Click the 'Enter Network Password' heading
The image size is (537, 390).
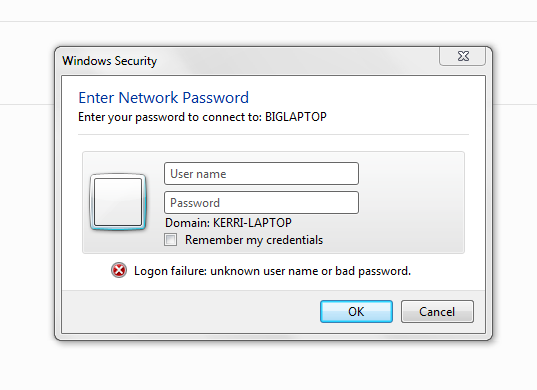(x=163, y=98)
